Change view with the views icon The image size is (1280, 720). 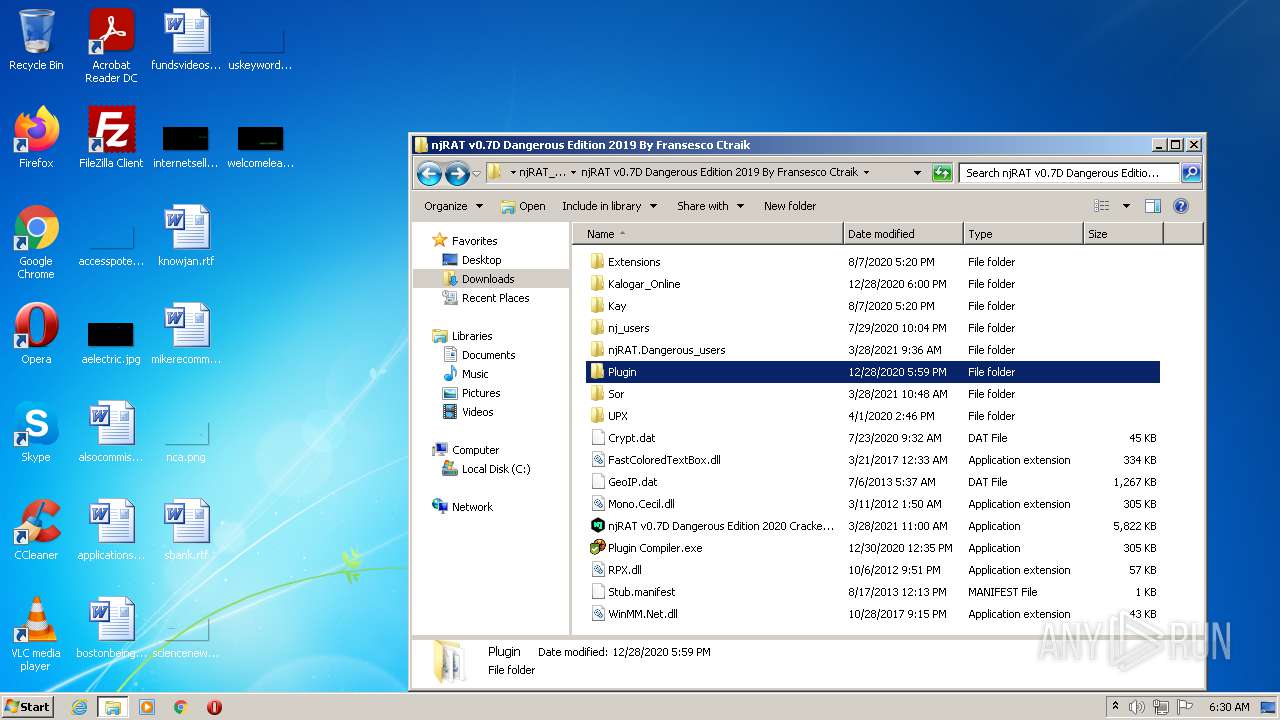[1102, 206]
